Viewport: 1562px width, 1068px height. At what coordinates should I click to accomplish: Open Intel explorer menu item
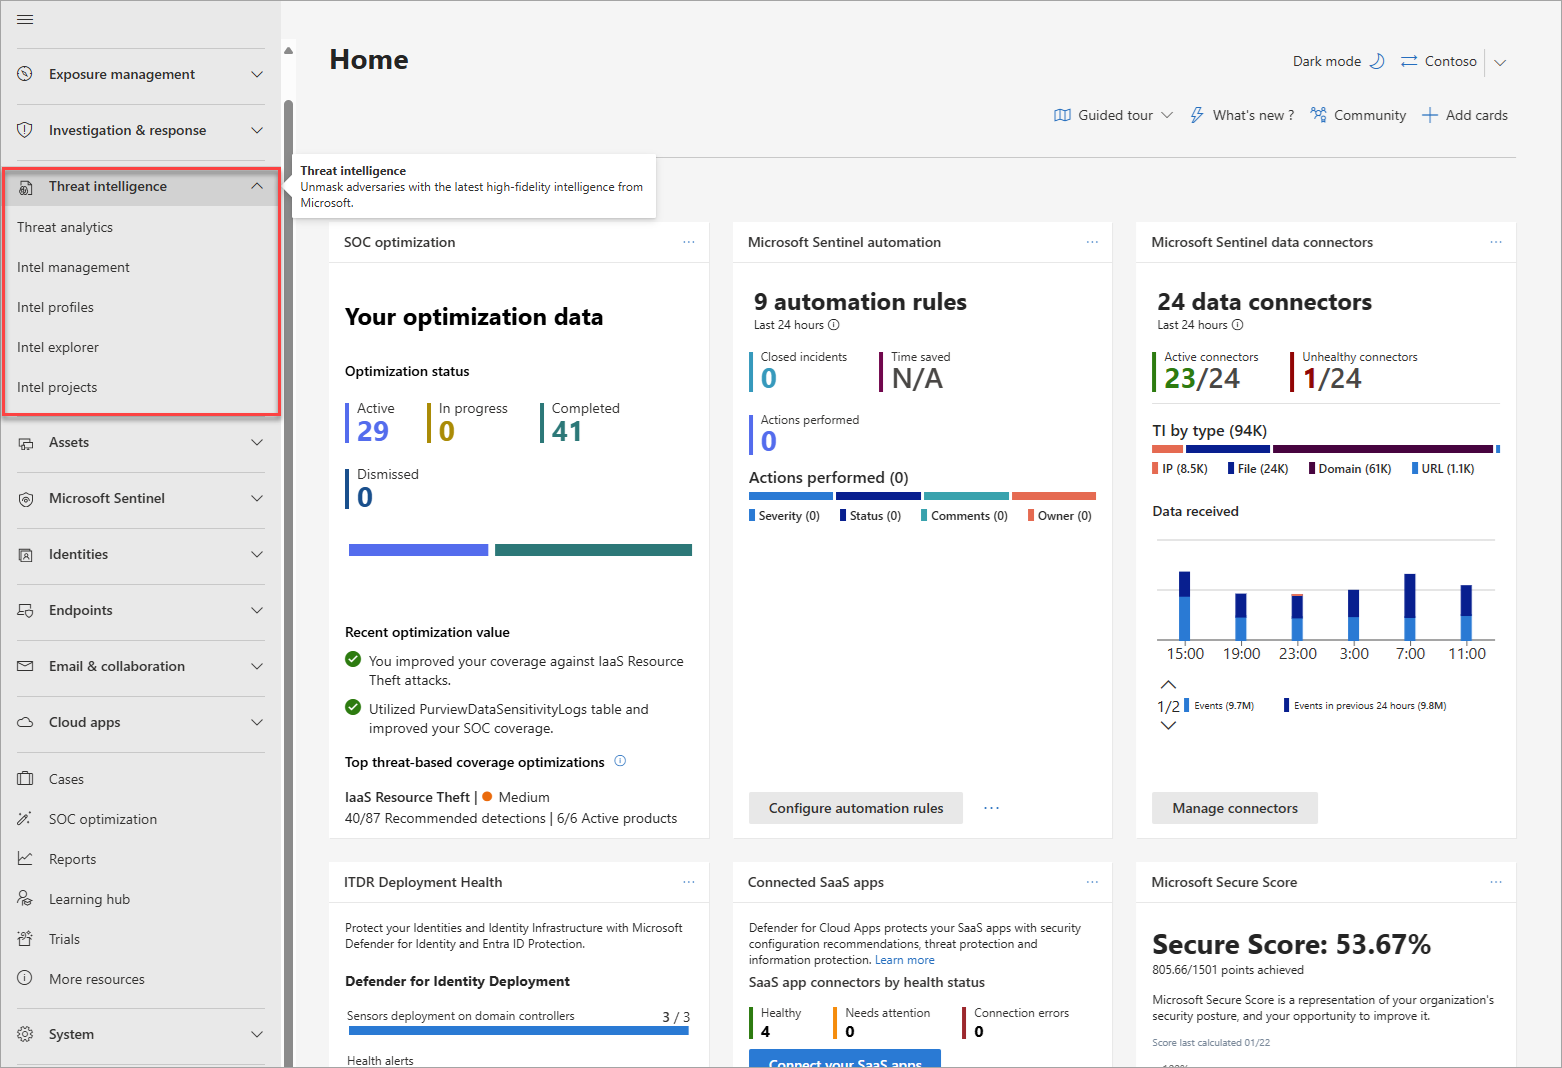[58, 347]
